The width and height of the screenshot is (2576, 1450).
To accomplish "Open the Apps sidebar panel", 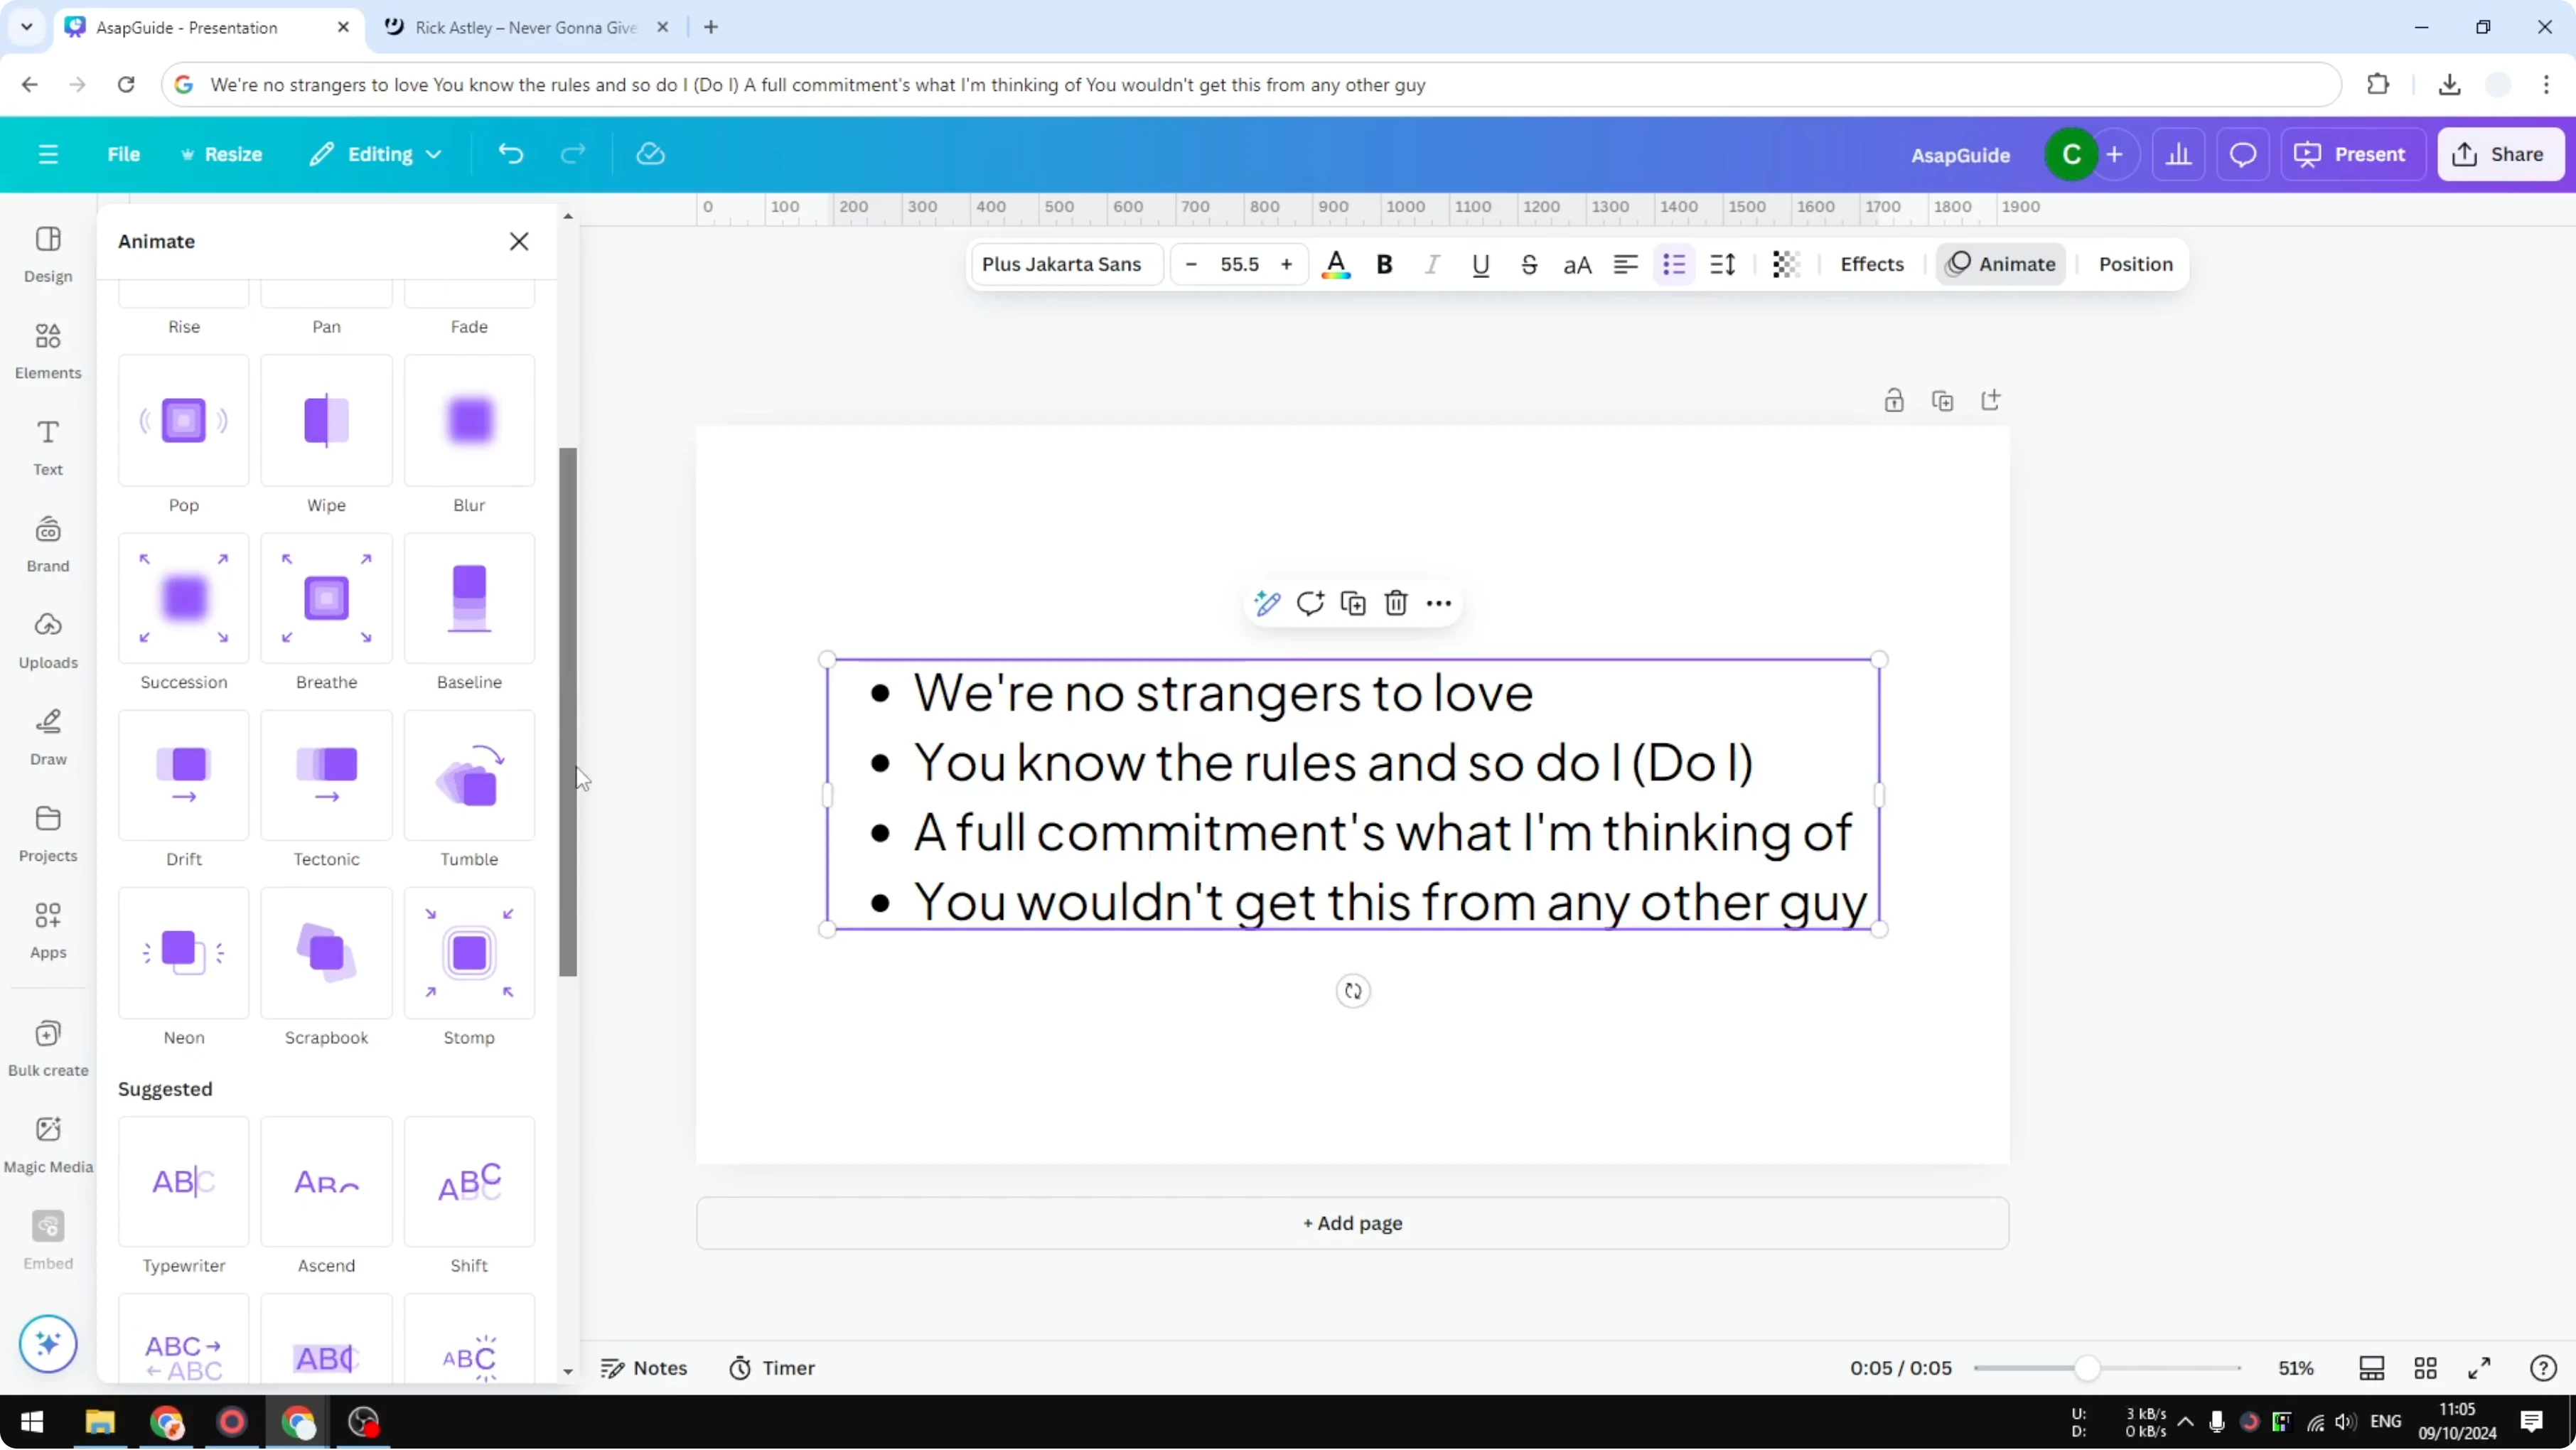I will (48, 930).
